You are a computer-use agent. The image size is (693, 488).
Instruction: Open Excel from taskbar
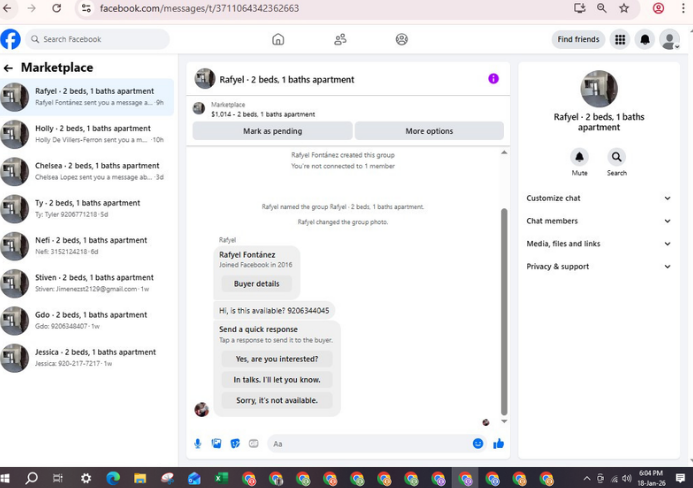221,478
